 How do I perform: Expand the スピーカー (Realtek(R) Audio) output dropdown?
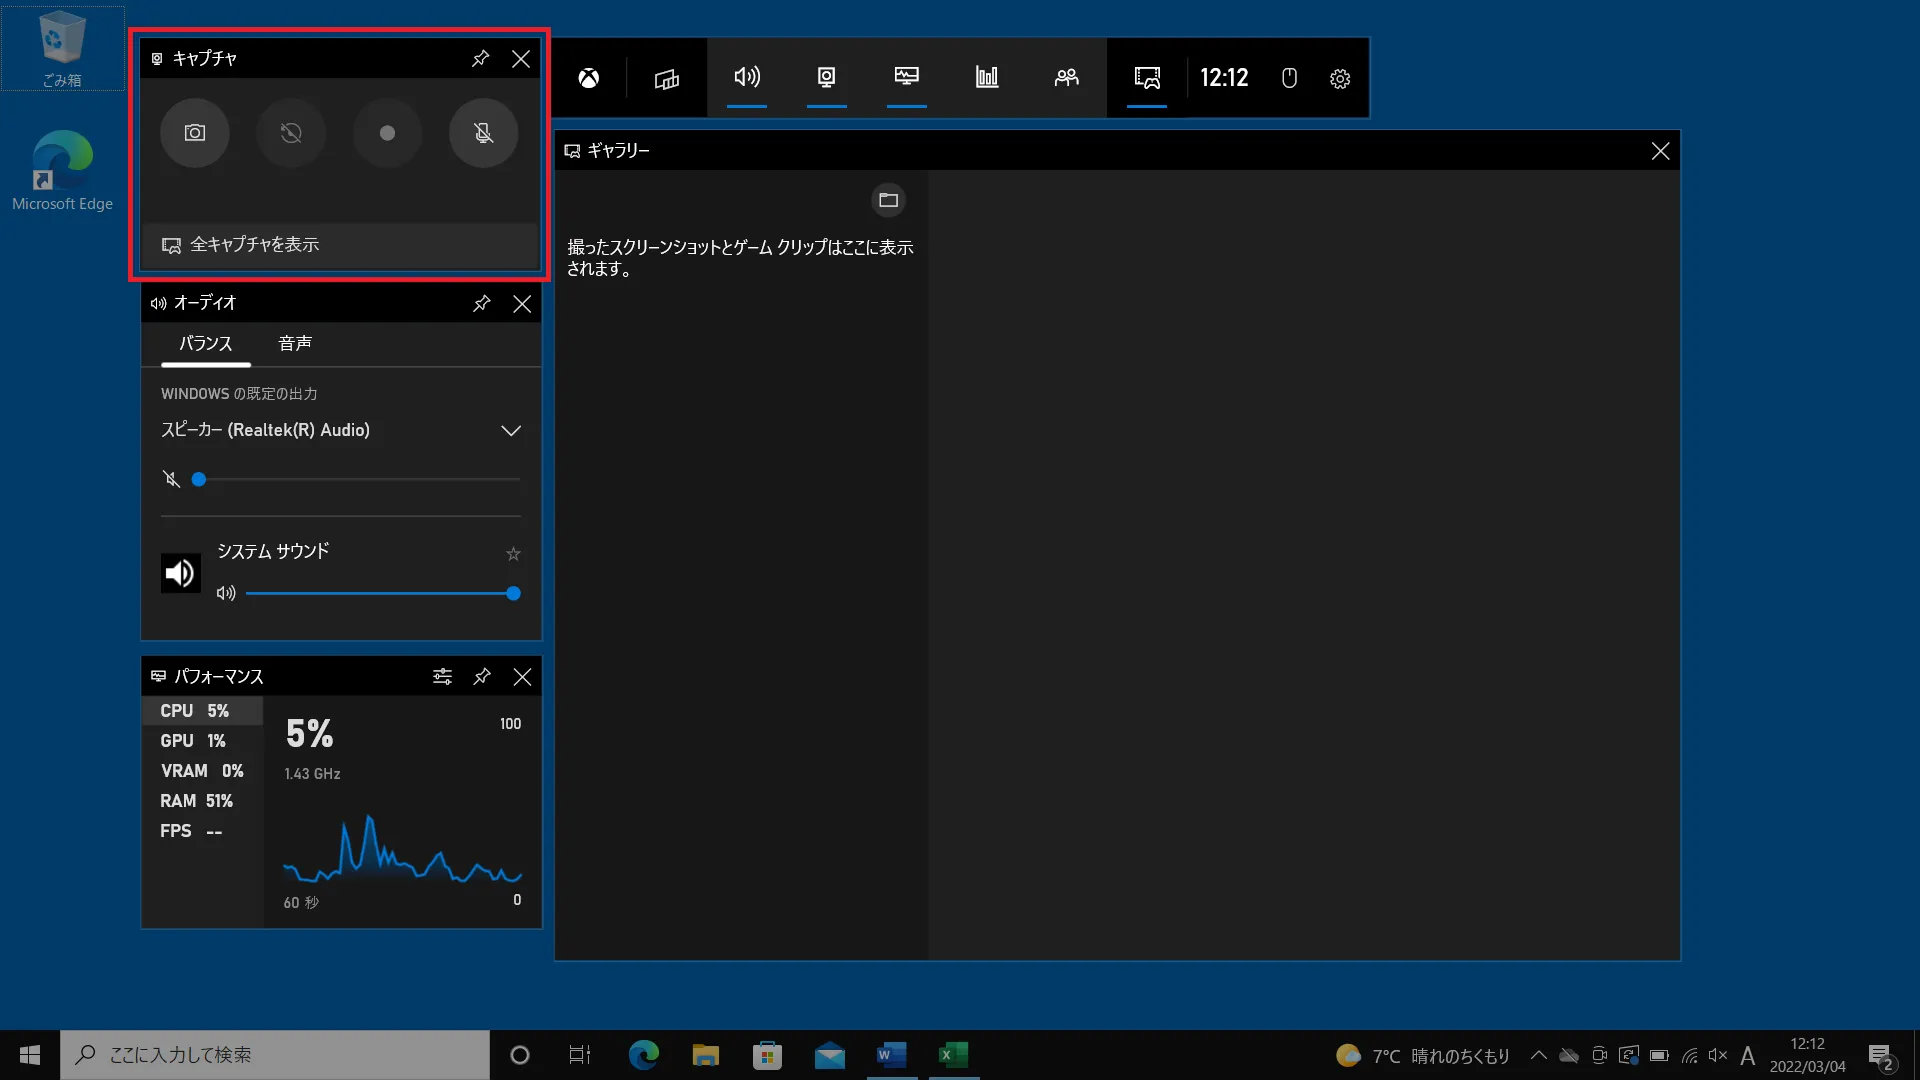click(x=341, y=430)
